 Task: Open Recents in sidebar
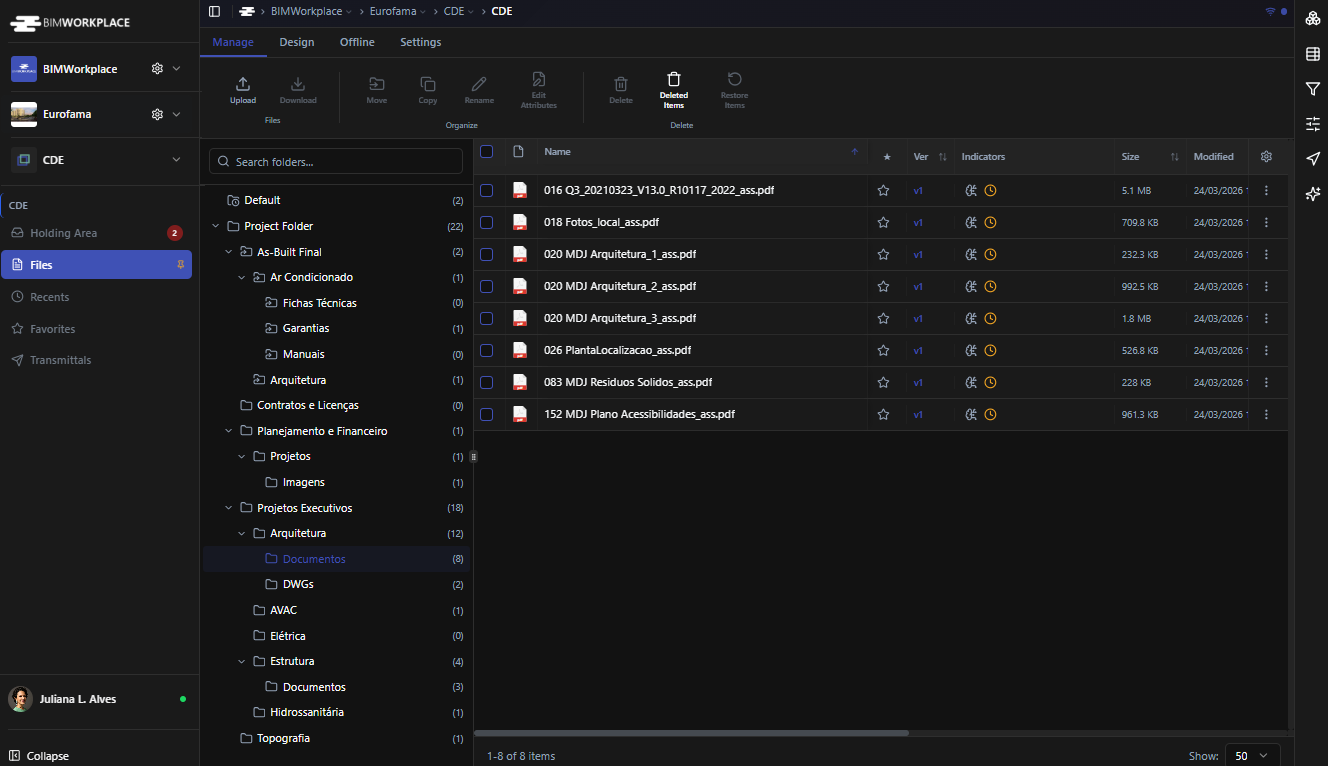pyautogui.click(x=96, y=297)
